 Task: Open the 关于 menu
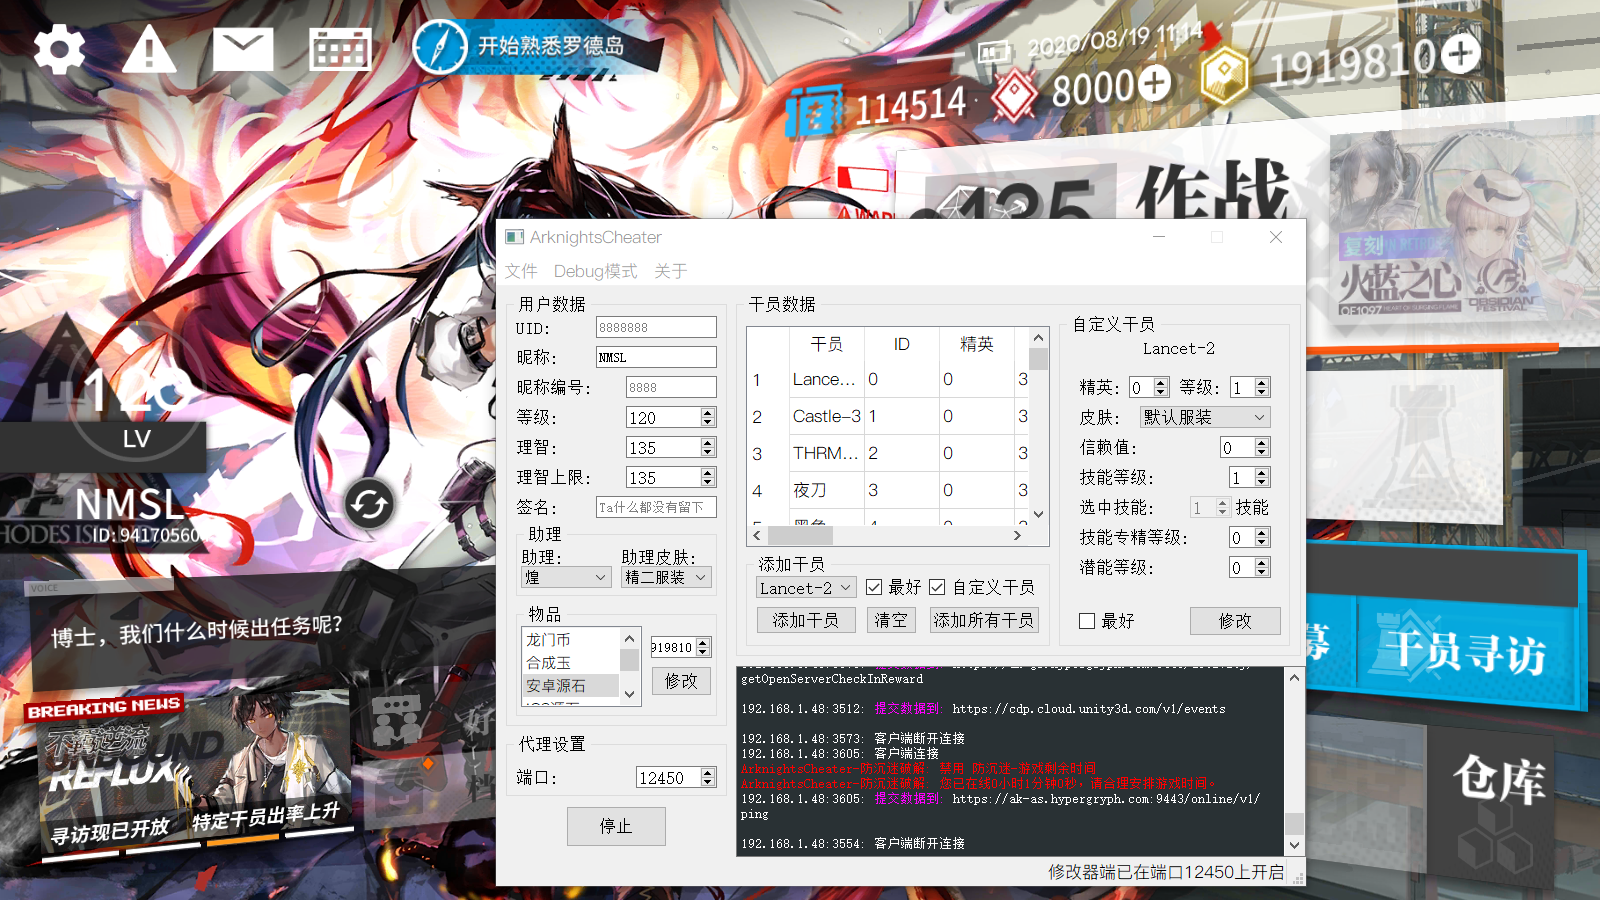(670, 271)
